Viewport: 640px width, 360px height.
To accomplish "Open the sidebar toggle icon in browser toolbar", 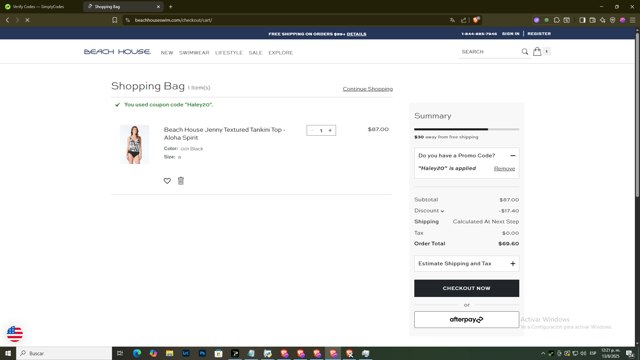I will coord(582,20).
